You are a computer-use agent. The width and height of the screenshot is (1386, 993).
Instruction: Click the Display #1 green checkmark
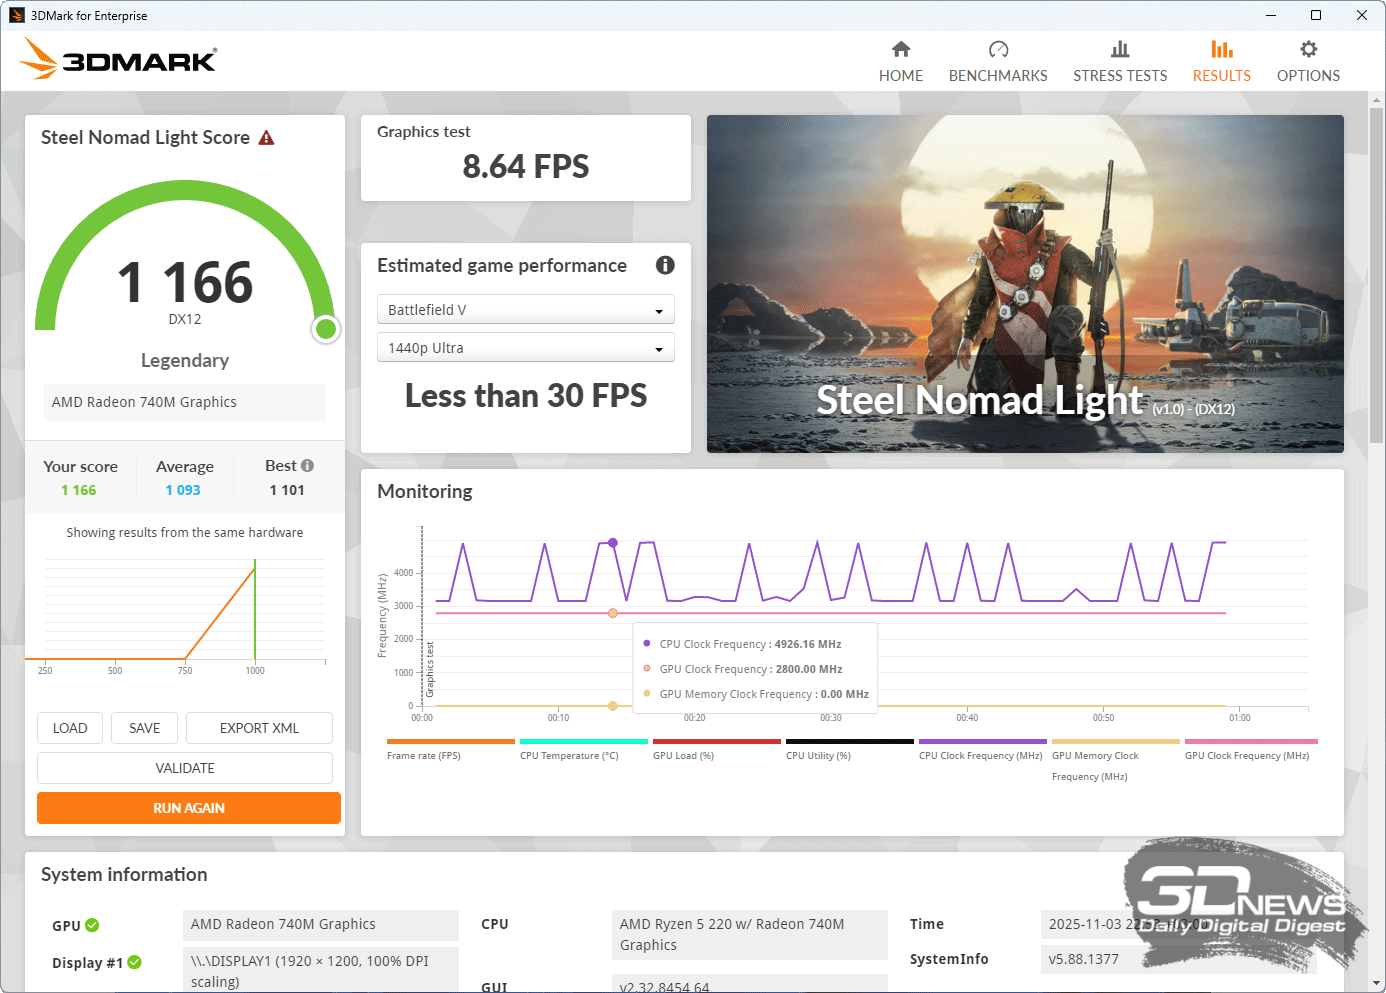(135, 962)
